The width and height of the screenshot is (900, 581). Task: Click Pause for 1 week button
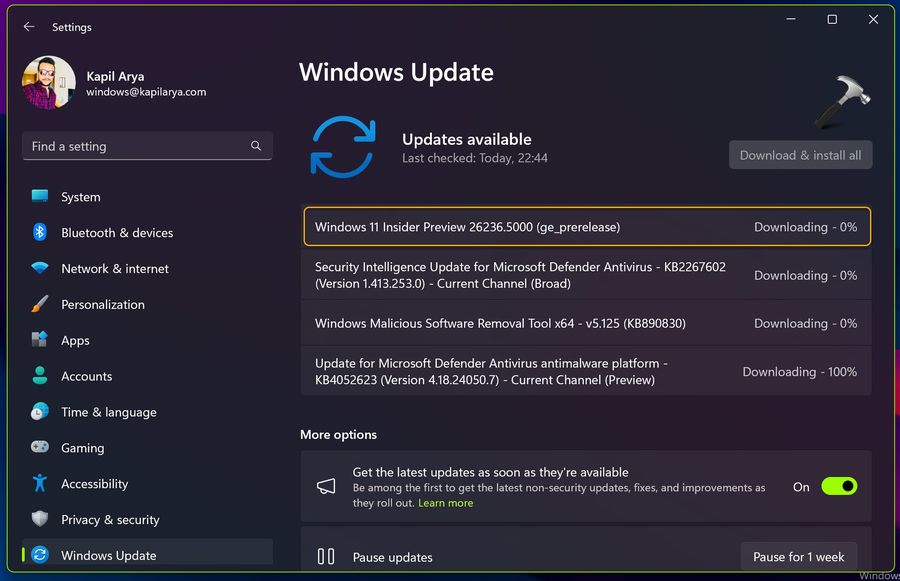(x=798, y=556)
